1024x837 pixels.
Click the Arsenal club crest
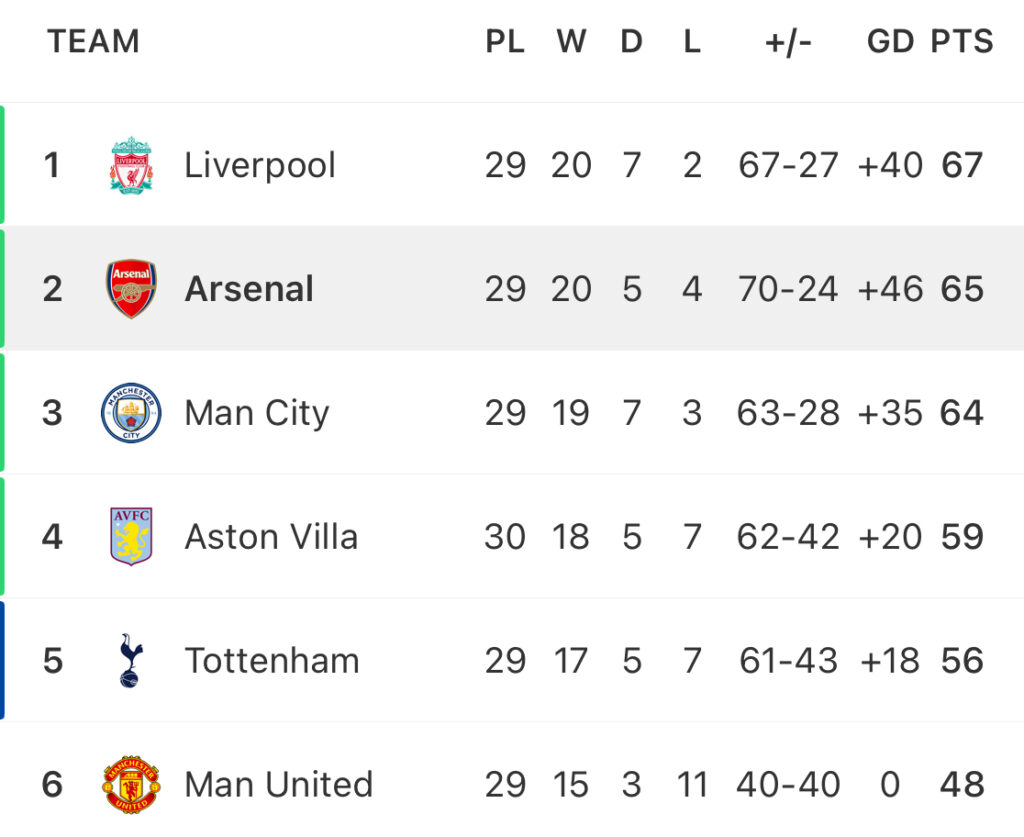(131, 289)
